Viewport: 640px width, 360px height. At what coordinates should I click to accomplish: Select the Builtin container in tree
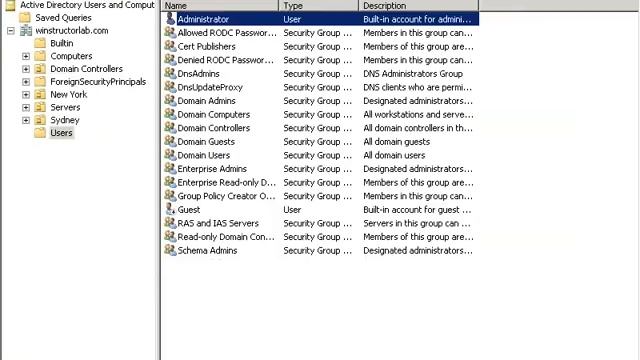pos(62,43)
